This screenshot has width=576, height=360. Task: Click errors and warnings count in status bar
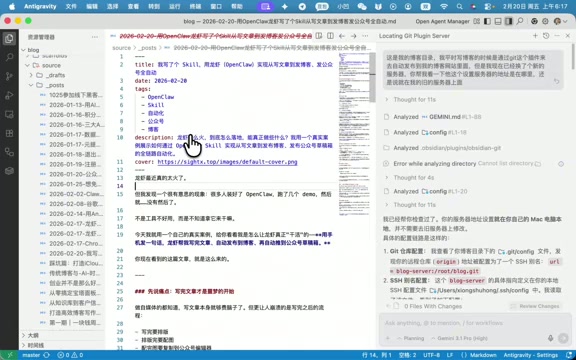tap(70, 355)
